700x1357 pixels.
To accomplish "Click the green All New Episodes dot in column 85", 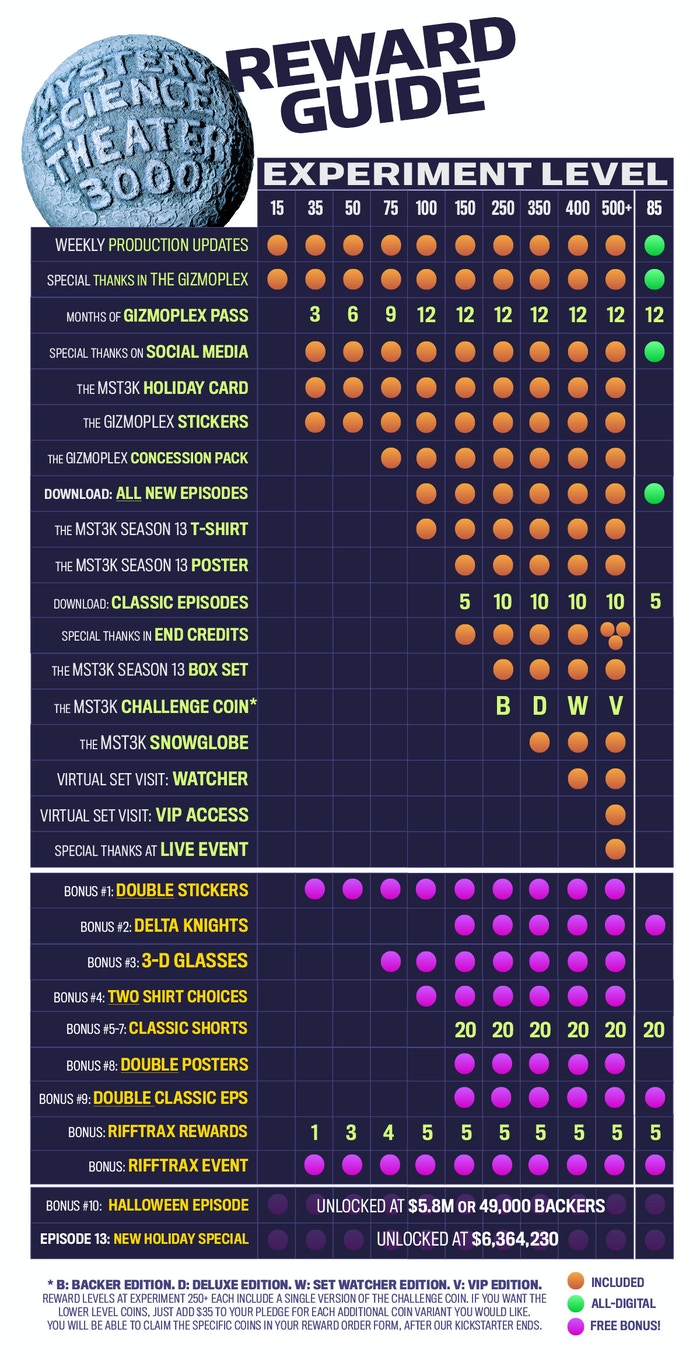I will (655, 493).
